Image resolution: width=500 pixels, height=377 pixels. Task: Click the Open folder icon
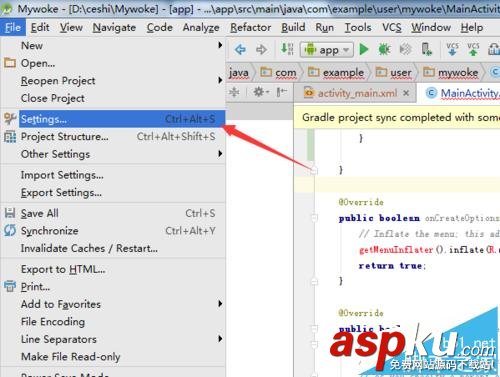(10, 63)
